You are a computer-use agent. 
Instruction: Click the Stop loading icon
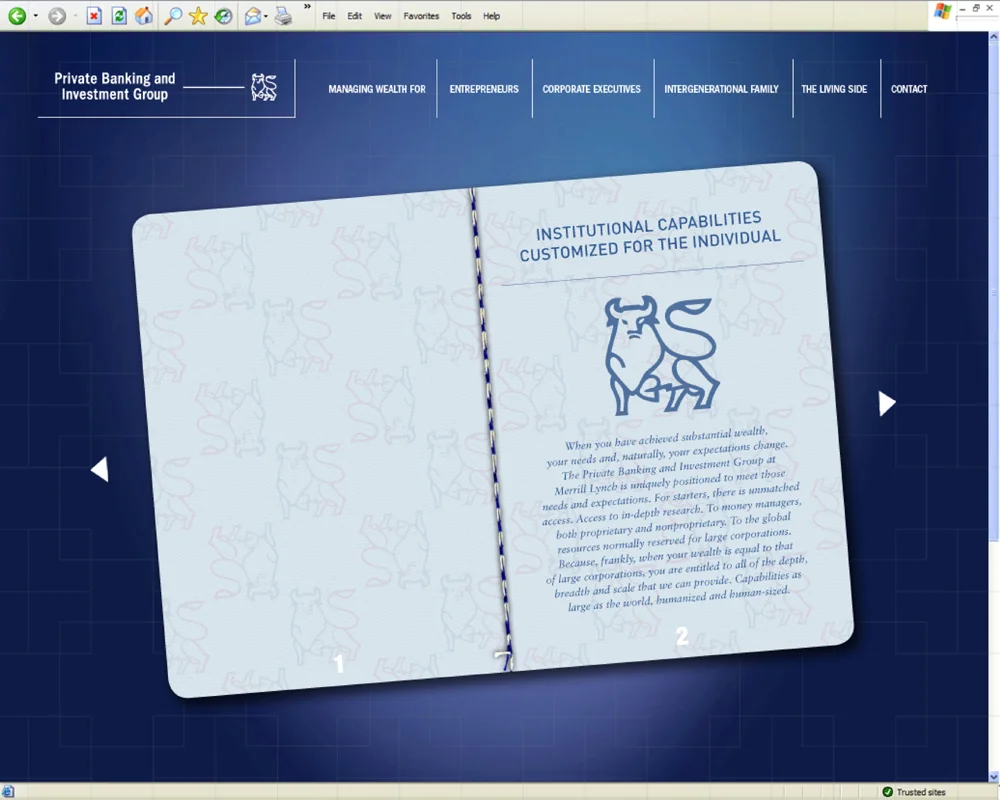pos(94,16)
